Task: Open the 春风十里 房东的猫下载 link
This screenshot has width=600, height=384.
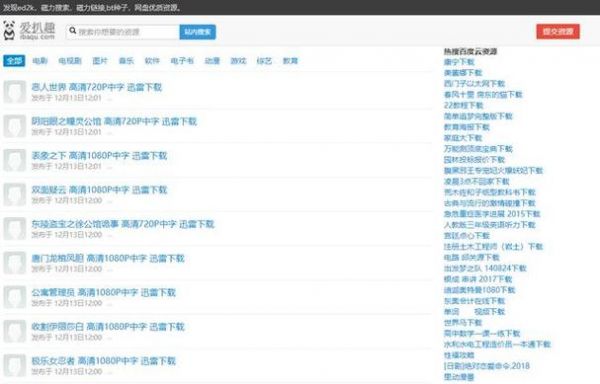Action: [x=483, y=94]
